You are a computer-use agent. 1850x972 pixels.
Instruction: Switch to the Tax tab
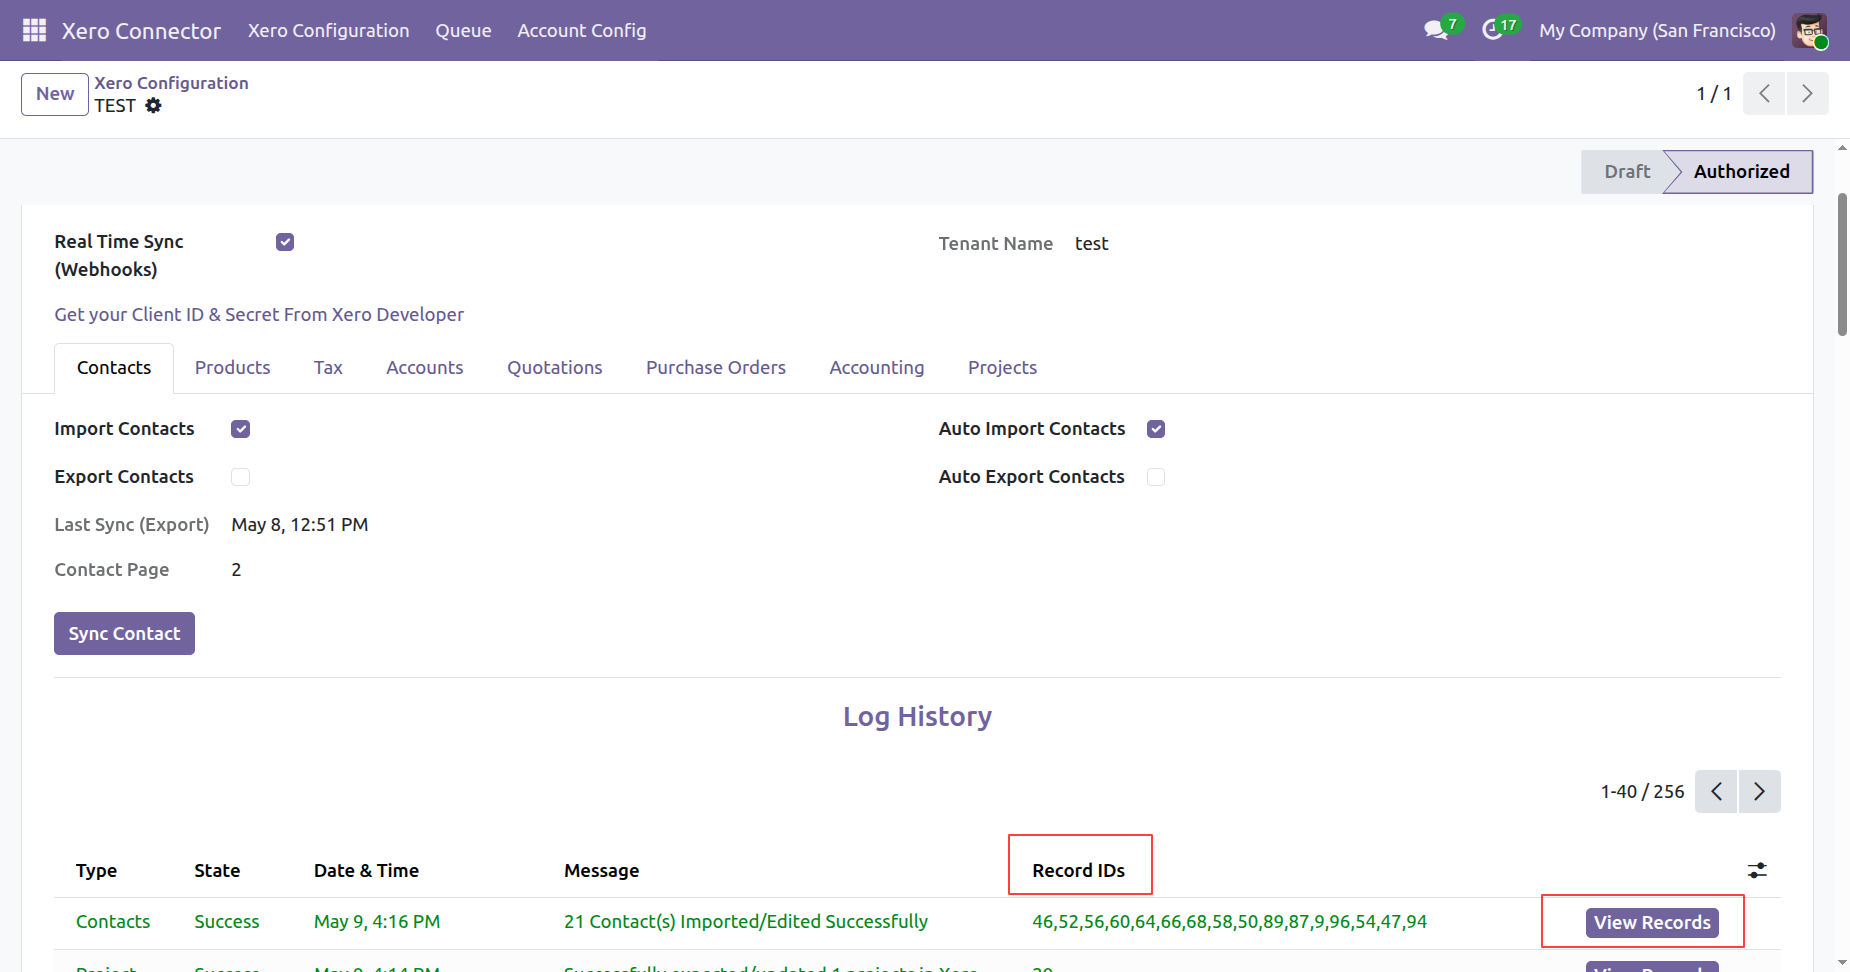[328, 368]
